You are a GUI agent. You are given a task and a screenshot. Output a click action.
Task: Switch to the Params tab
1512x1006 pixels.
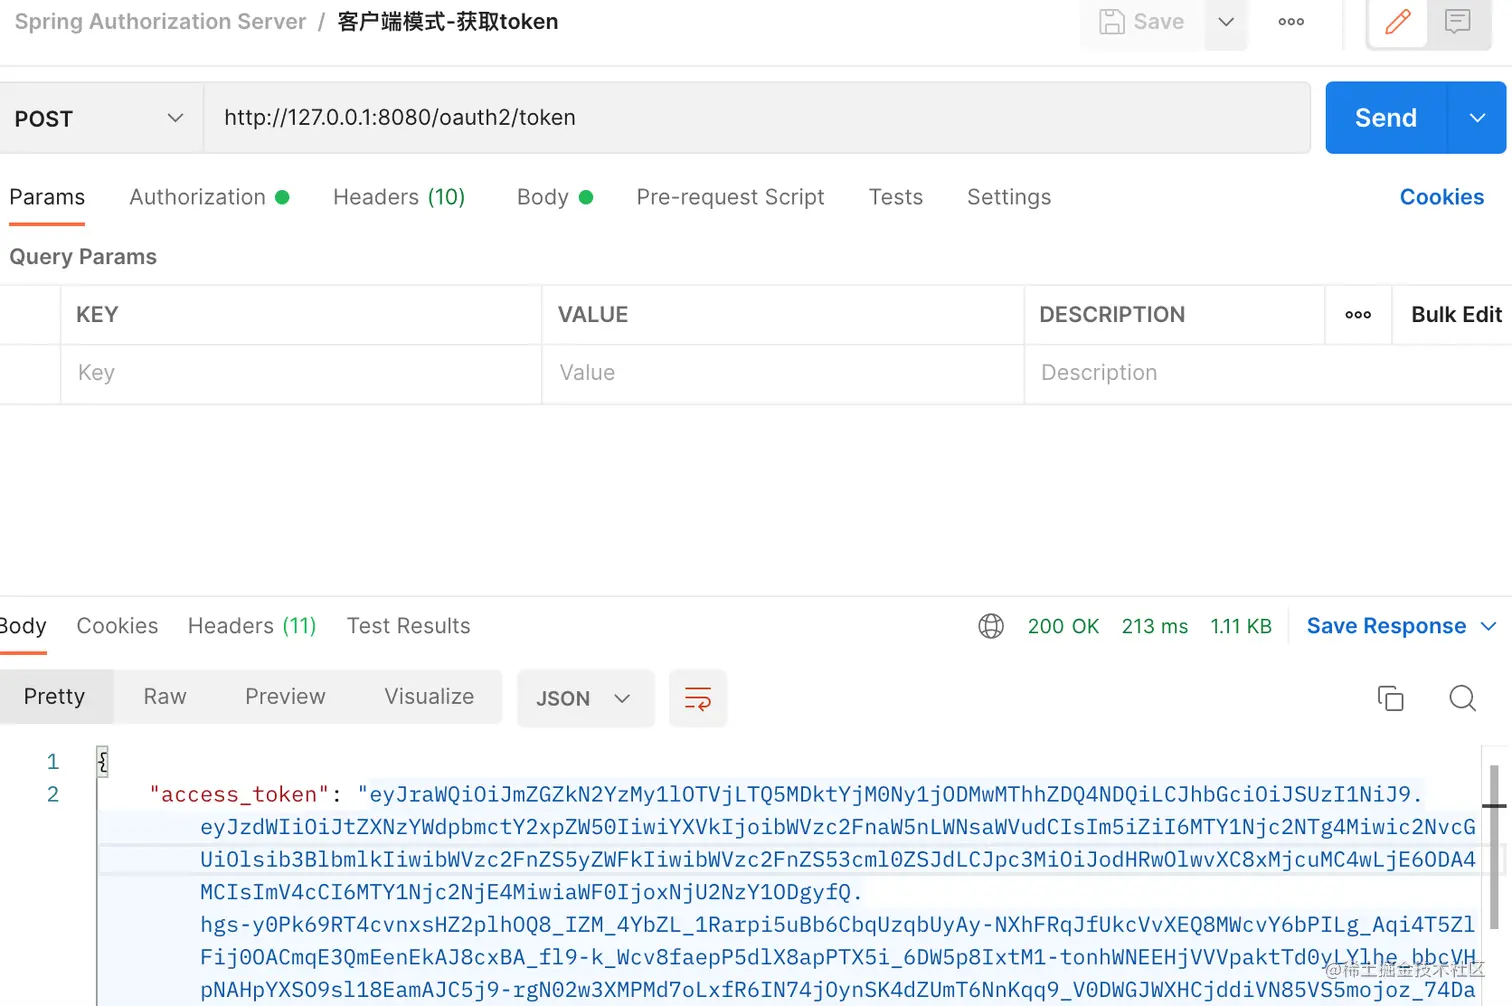pos(47,197)
